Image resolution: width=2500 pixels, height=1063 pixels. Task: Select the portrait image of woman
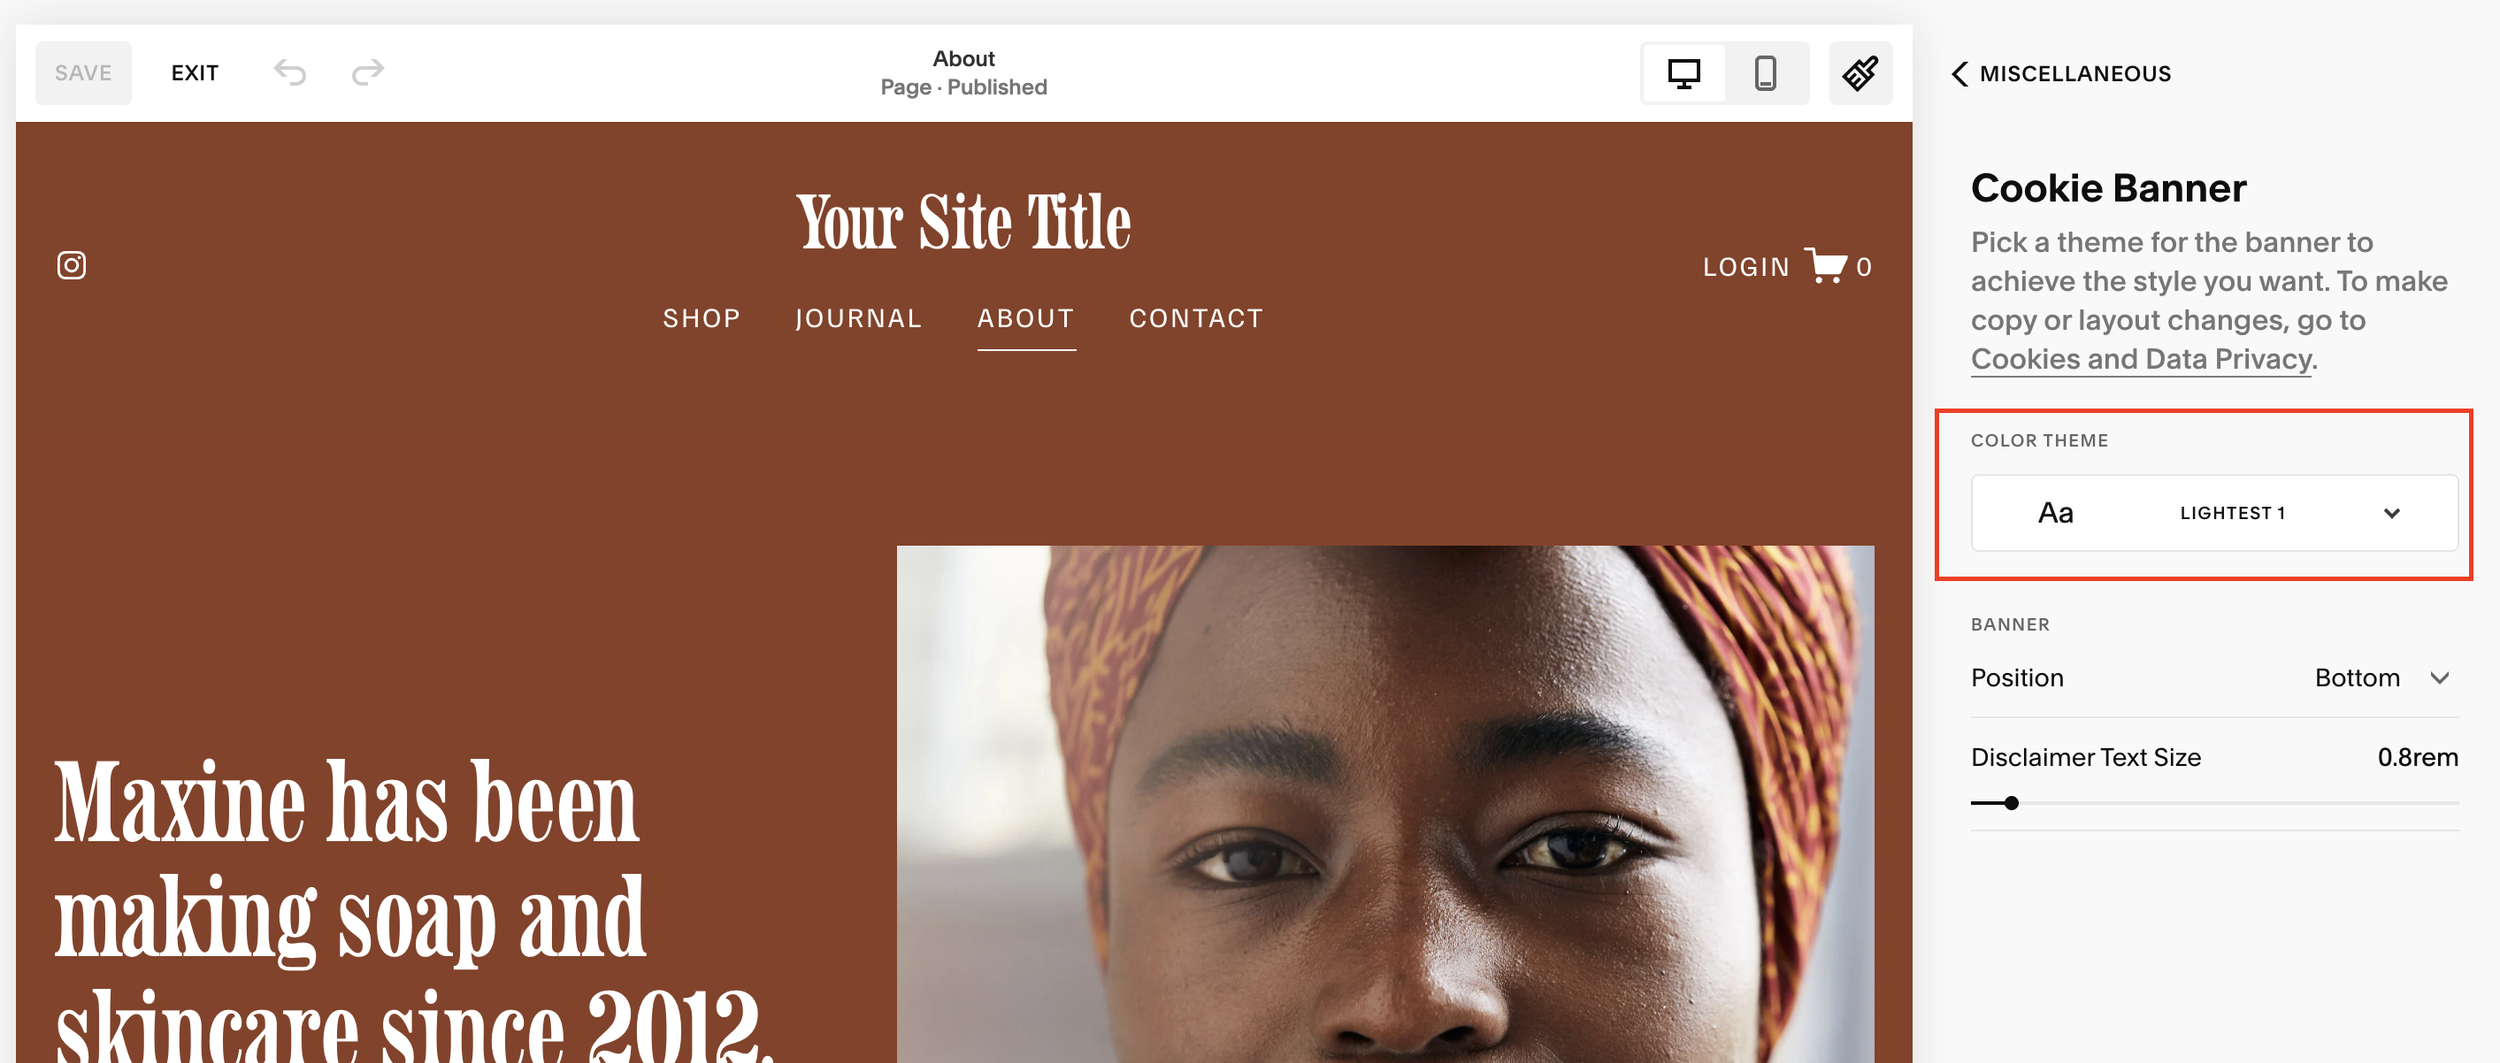click(x=1385, y=804)
